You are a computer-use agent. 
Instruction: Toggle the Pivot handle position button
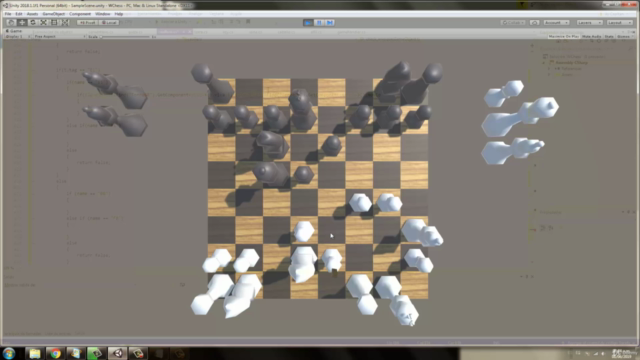point(87,22)
